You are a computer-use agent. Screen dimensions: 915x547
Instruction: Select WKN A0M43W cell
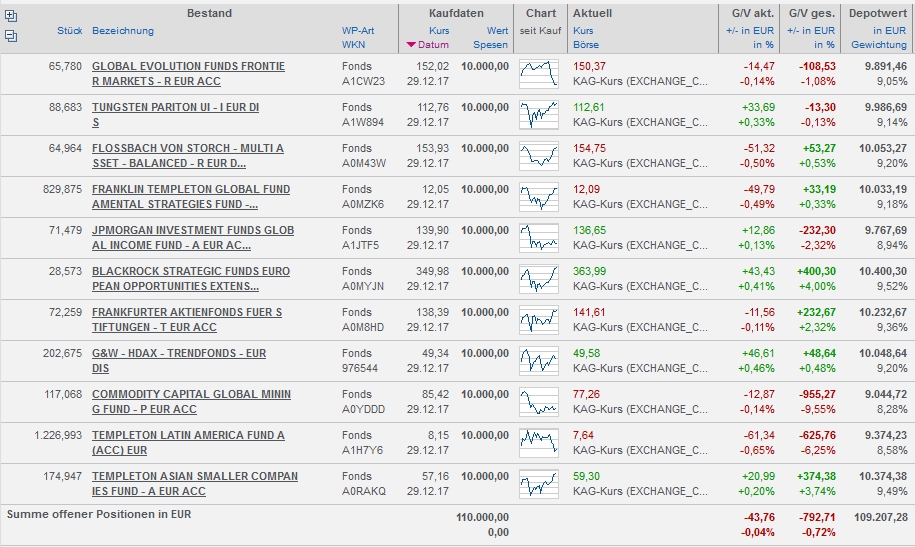point(364,163)
